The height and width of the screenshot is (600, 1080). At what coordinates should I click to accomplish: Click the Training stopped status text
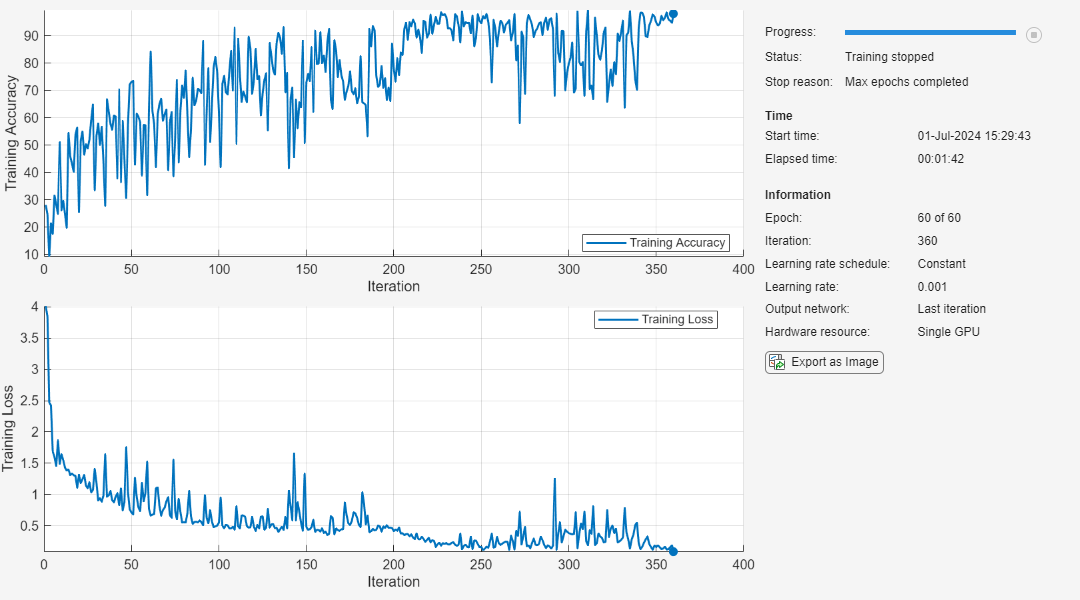[x=889, y=56]
